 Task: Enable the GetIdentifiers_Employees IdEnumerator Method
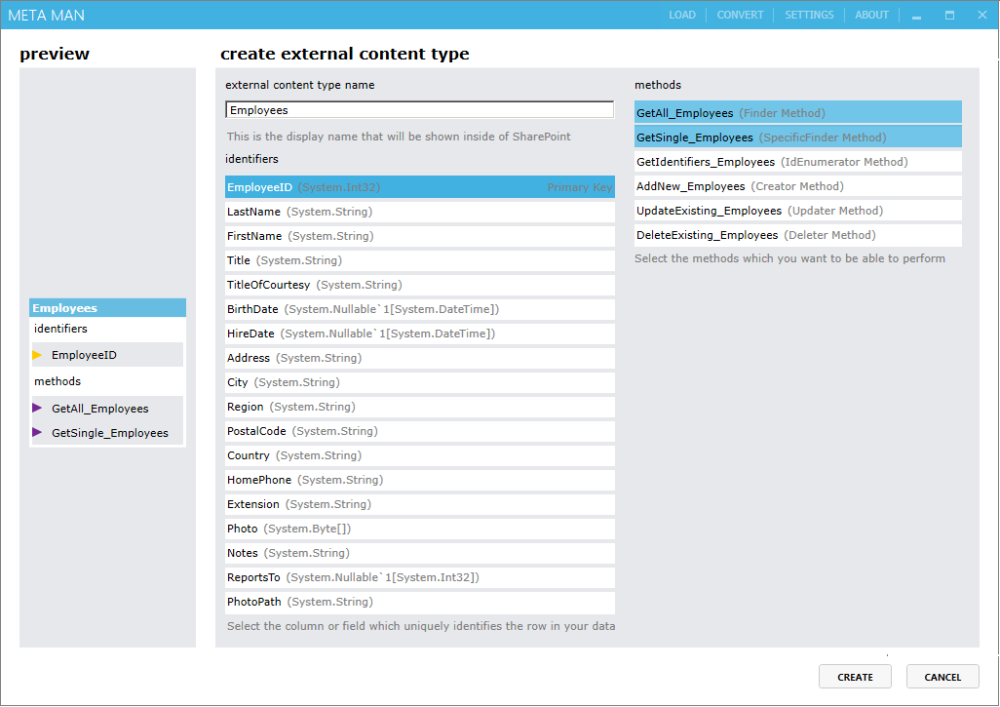tap(797, 162)
